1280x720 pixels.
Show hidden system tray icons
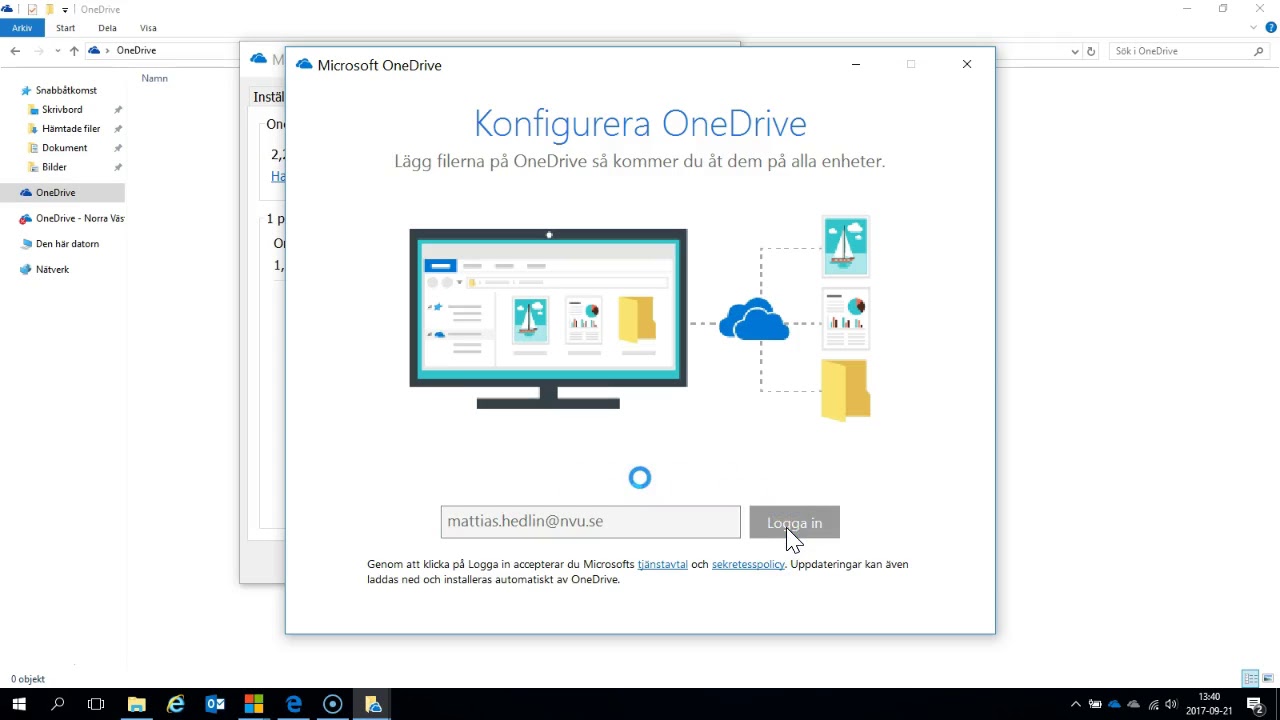point(1076,704)
